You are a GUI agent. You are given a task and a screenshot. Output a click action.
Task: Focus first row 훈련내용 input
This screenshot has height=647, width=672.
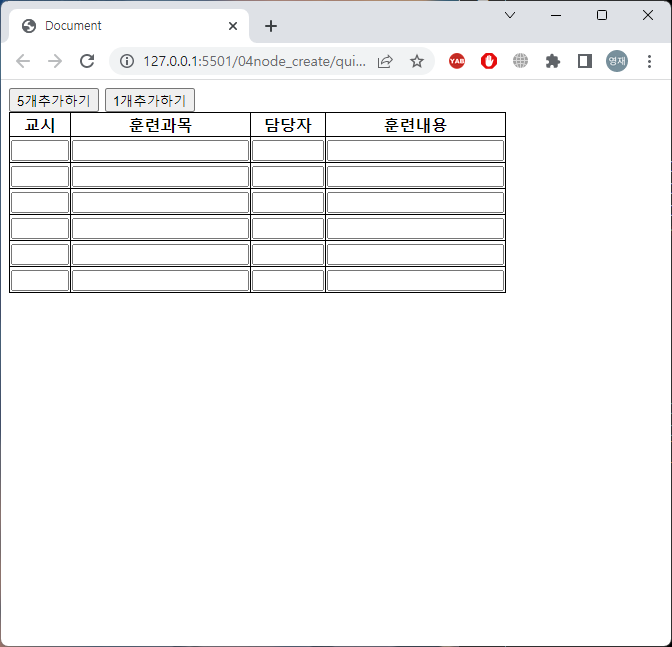point(415,150)
